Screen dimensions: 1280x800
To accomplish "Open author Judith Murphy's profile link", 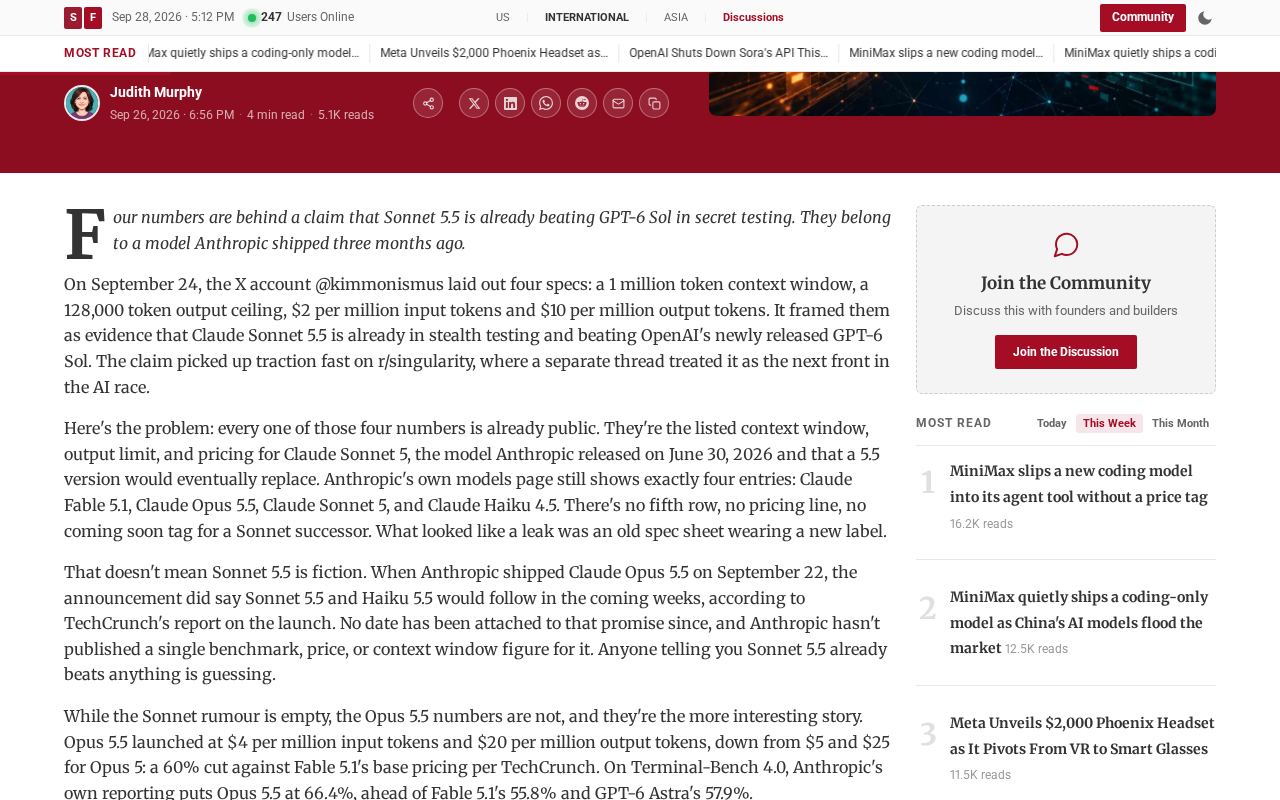I will tap(156, 92).
